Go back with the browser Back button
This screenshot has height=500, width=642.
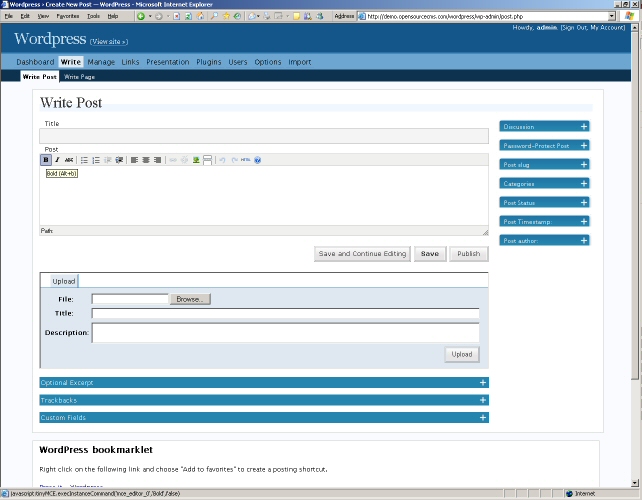click(x=141, y=16)
